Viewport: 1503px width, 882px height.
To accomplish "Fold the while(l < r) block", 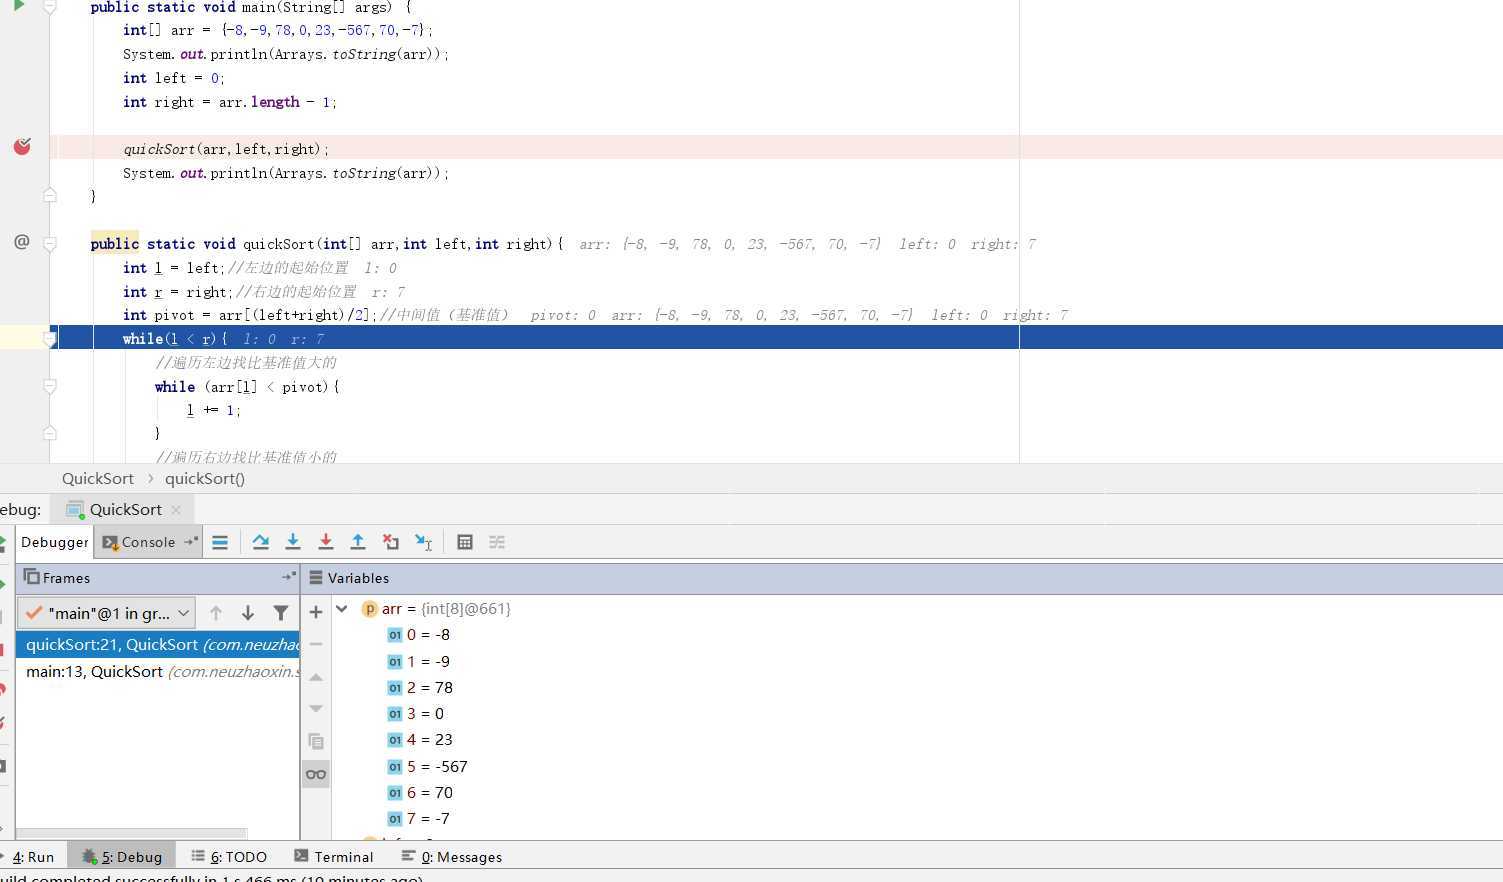I will click(50, 339).
